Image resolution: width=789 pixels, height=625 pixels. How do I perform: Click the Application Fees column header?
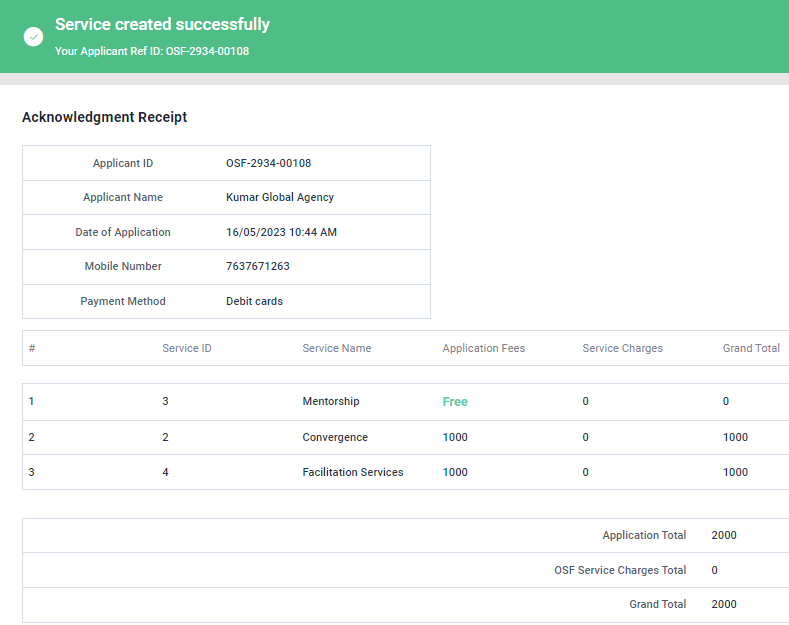tap(483, 348)
